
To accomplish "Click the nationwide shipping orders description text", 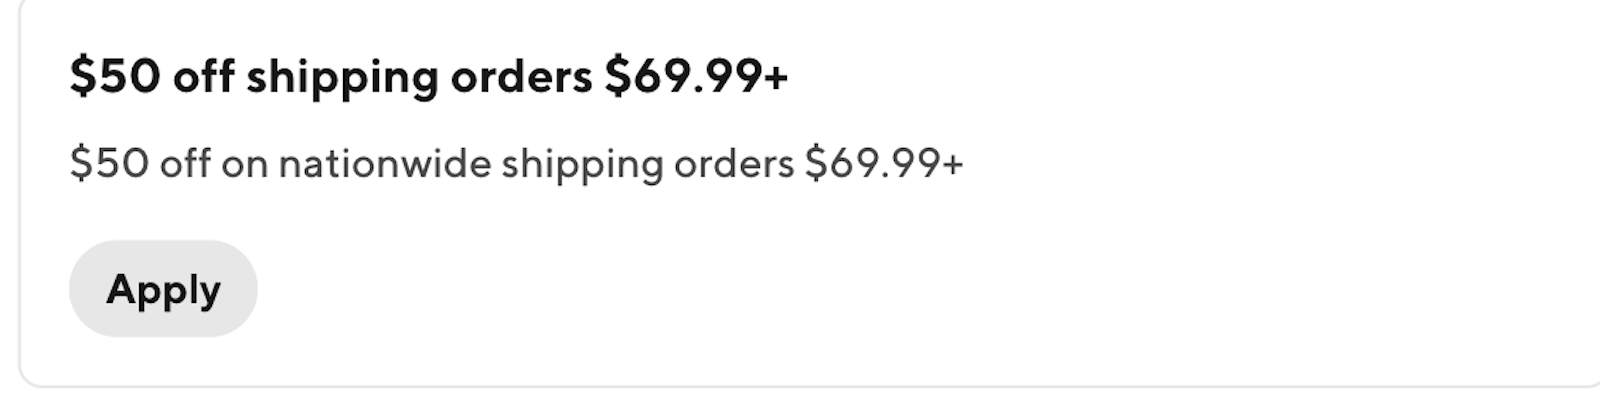I will tap(516, 164).
